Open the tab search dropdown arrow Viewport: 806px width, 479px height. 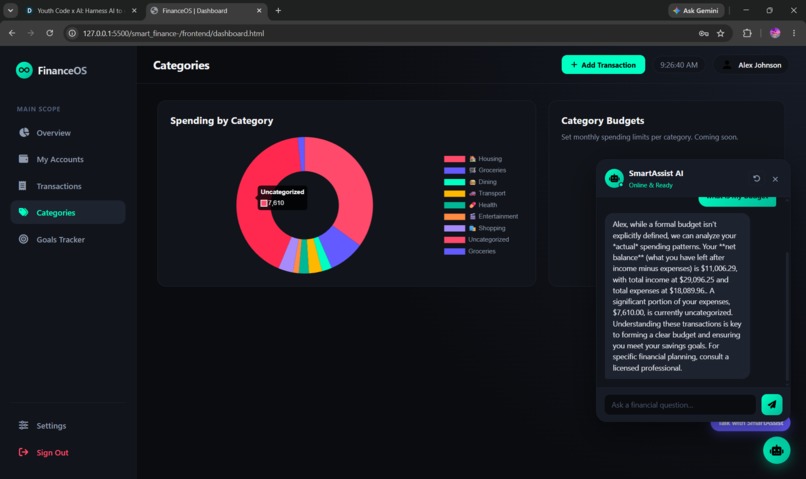pos(10,10)
